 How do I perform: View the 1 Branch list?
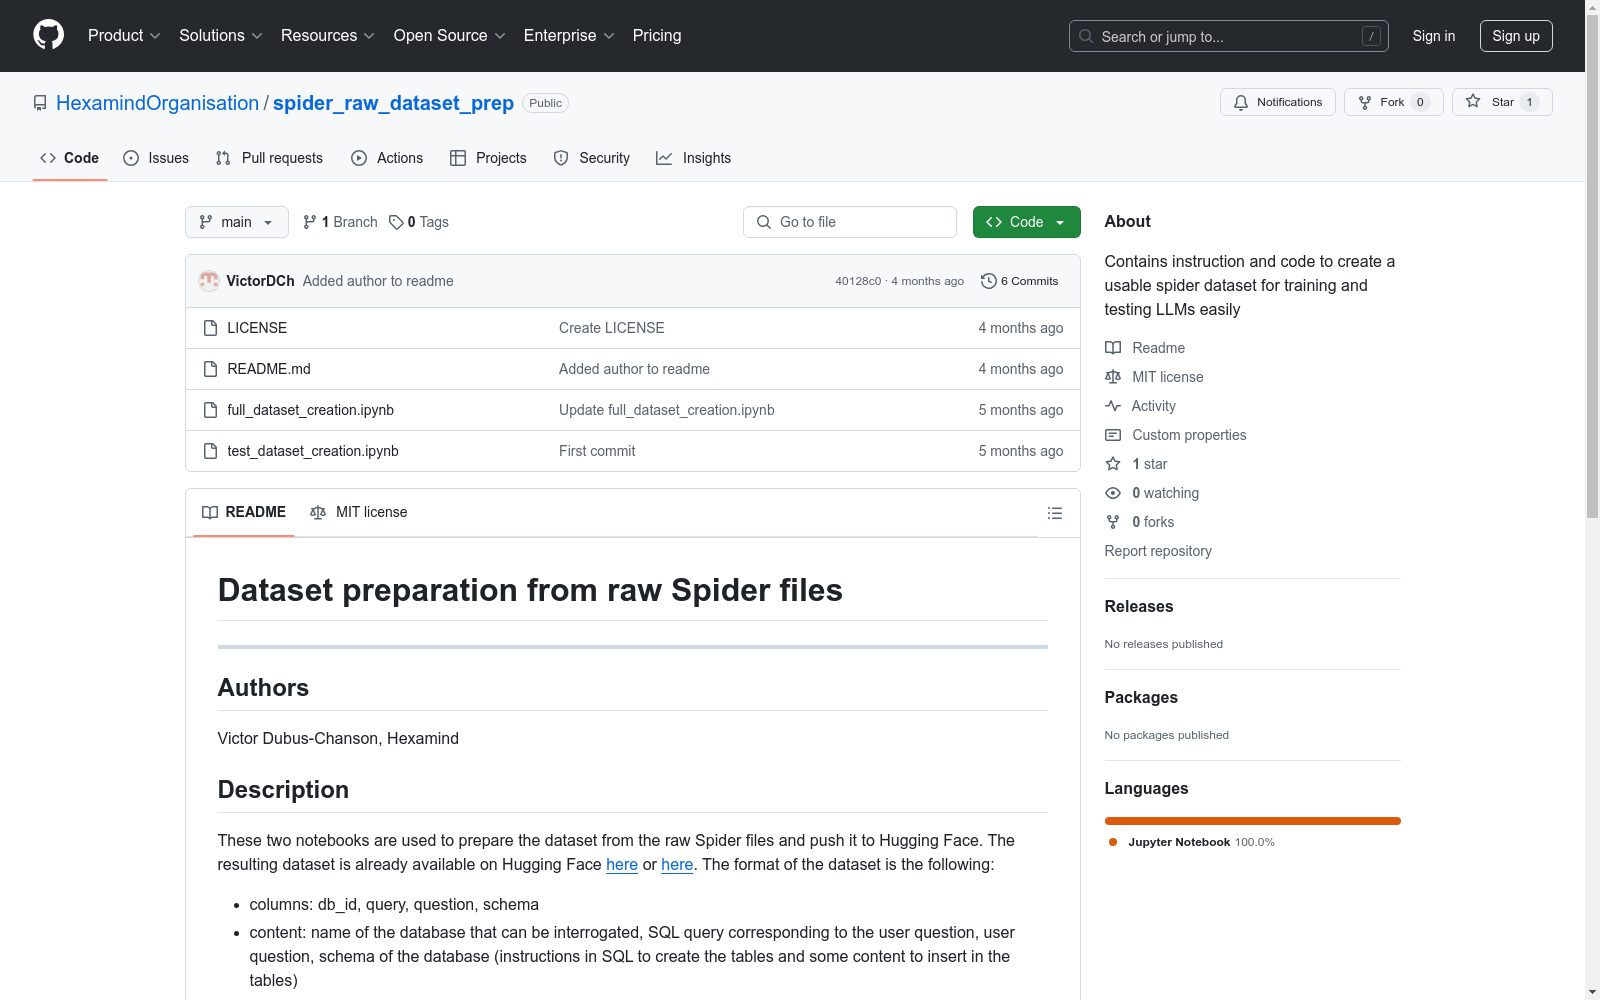[340, 222]
